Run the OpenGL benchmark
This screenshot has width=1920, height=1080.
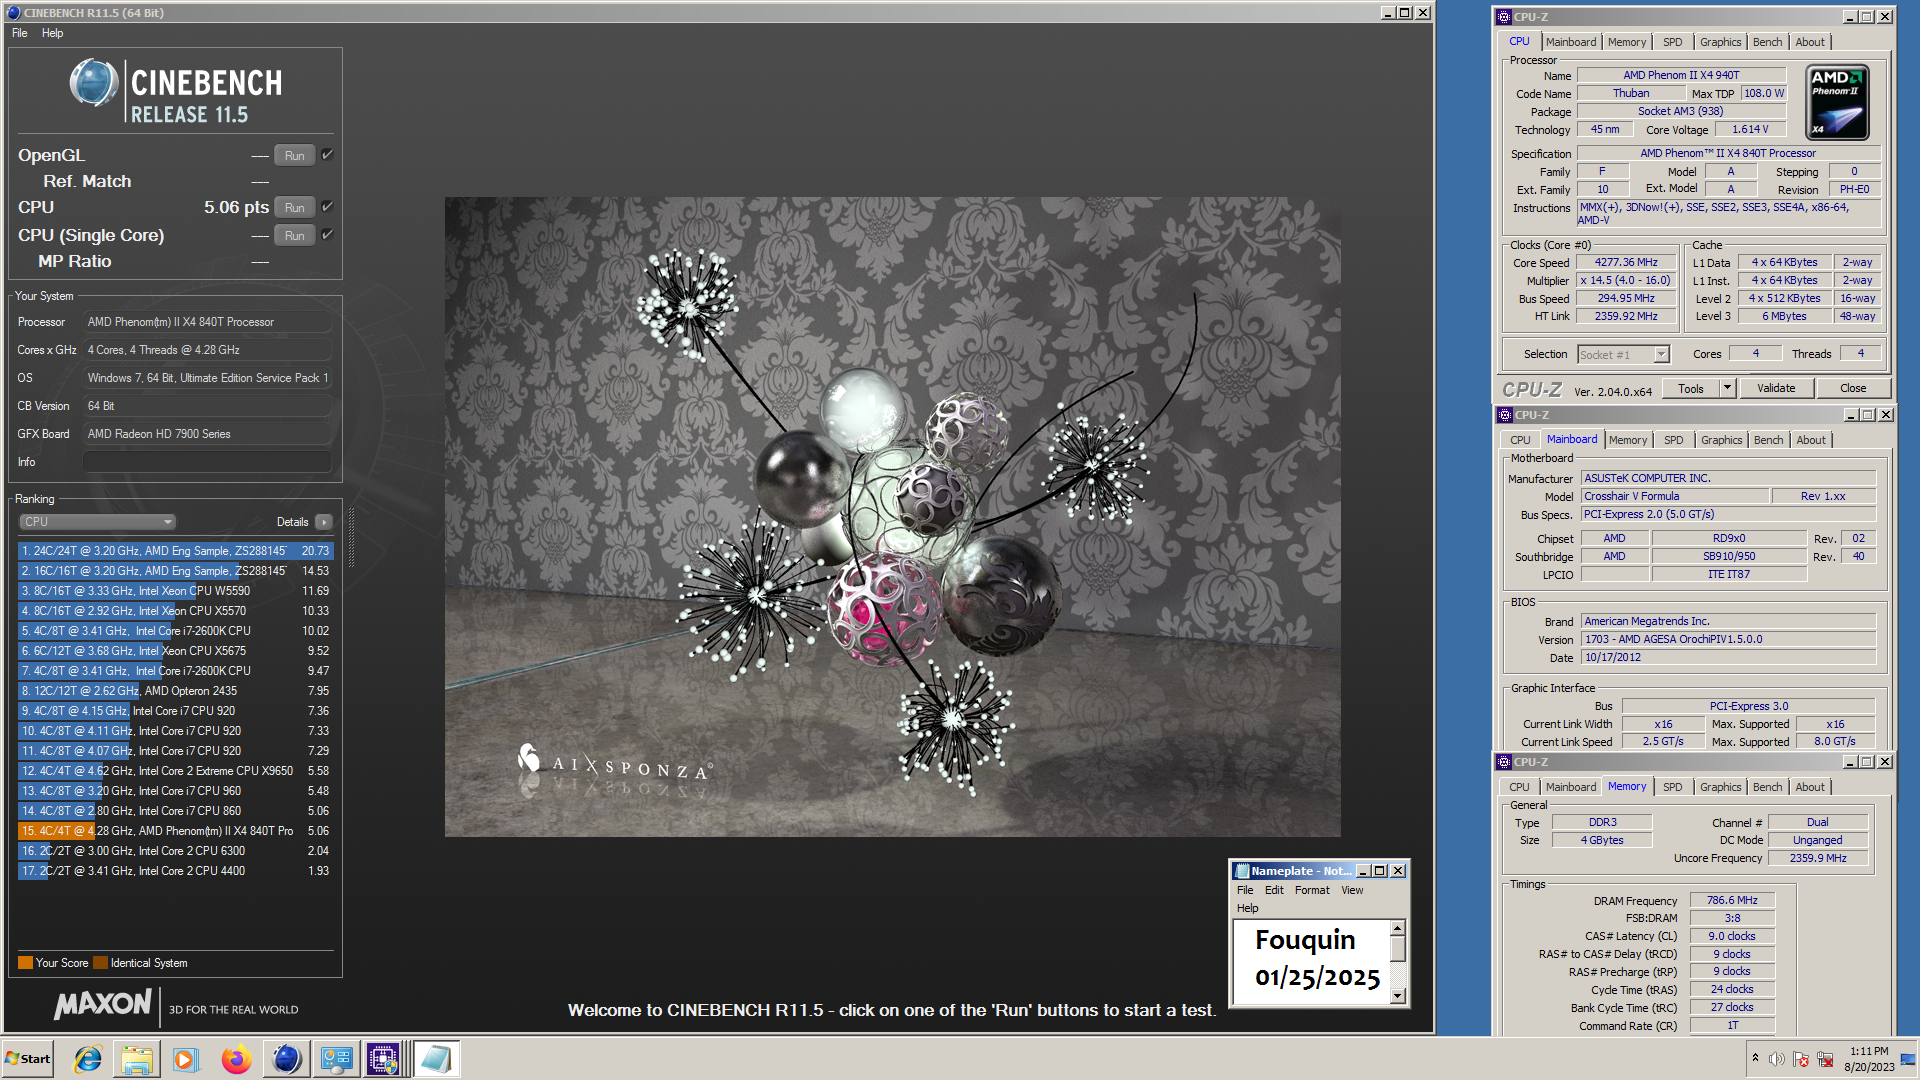coord(294,155)
